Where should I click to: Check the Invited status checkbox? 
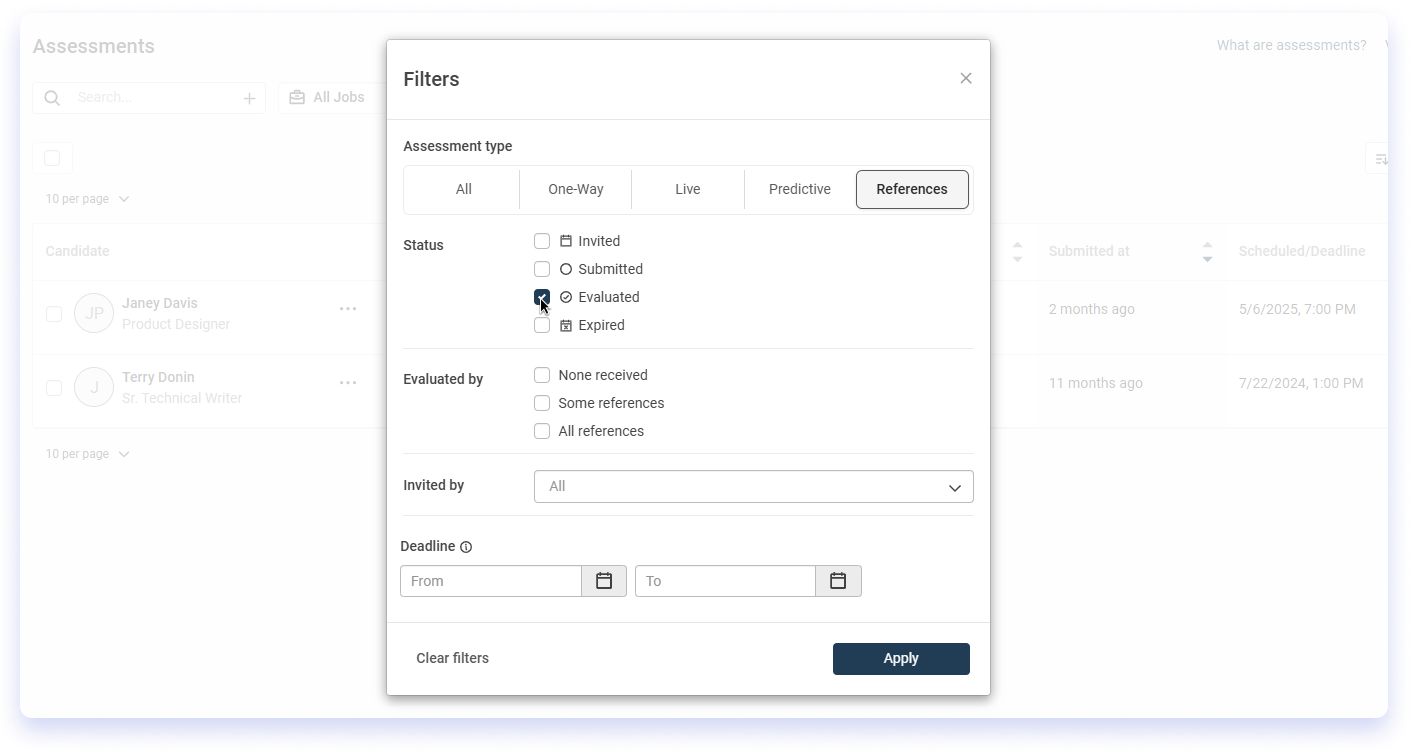tap(542, 241)
